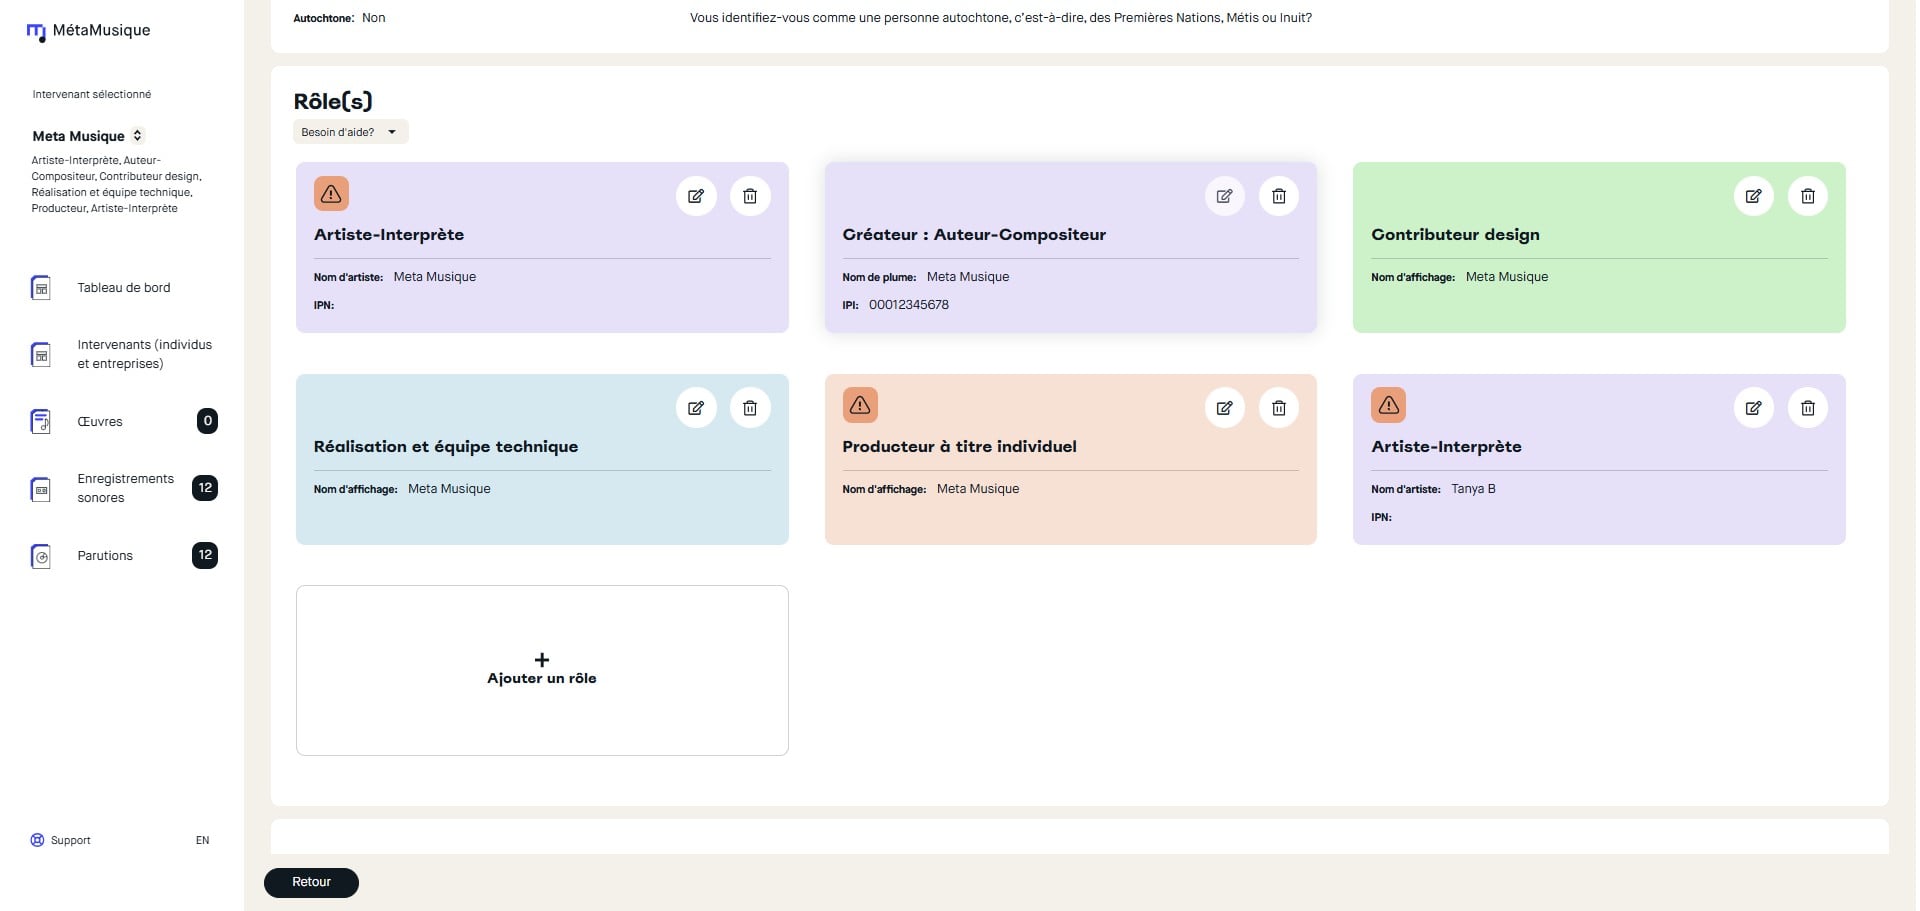Go to Enregistrements sonores section

click(125, 488)
